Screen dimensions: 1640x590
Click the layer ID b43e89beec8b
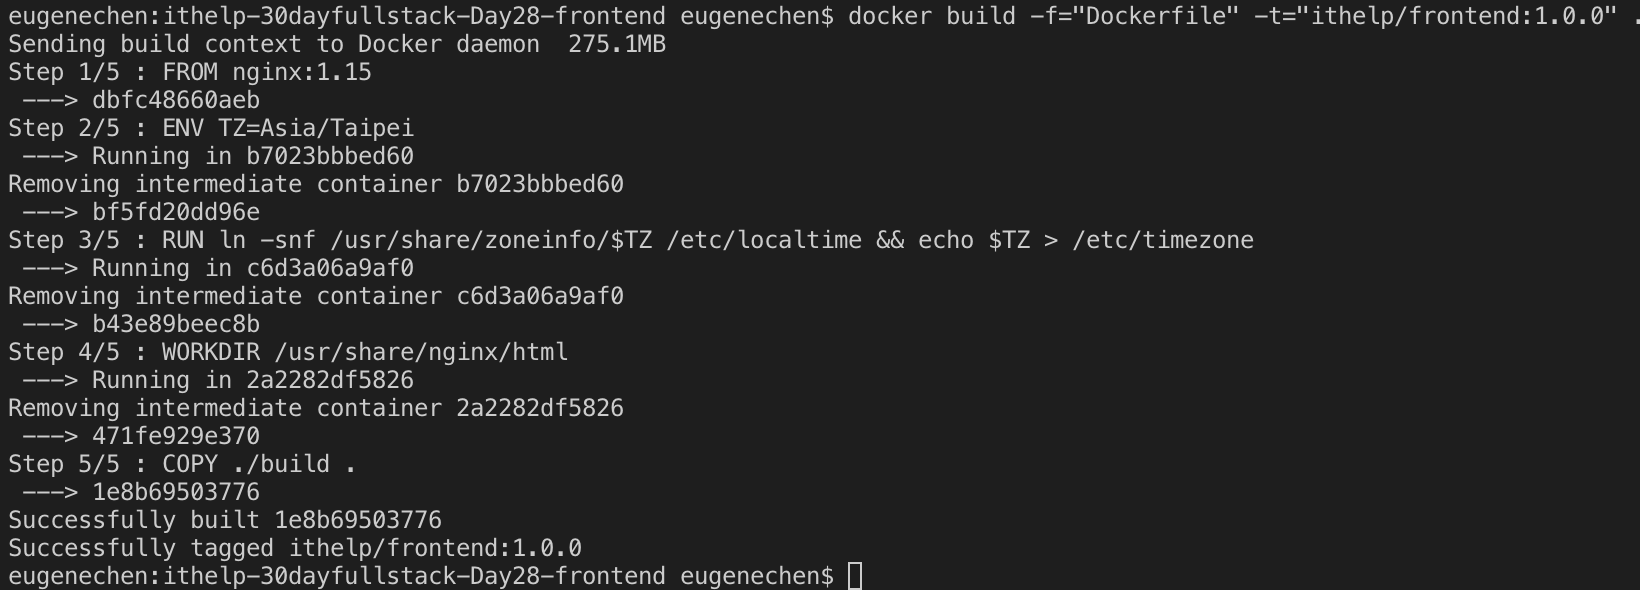(x=175, y=324)
